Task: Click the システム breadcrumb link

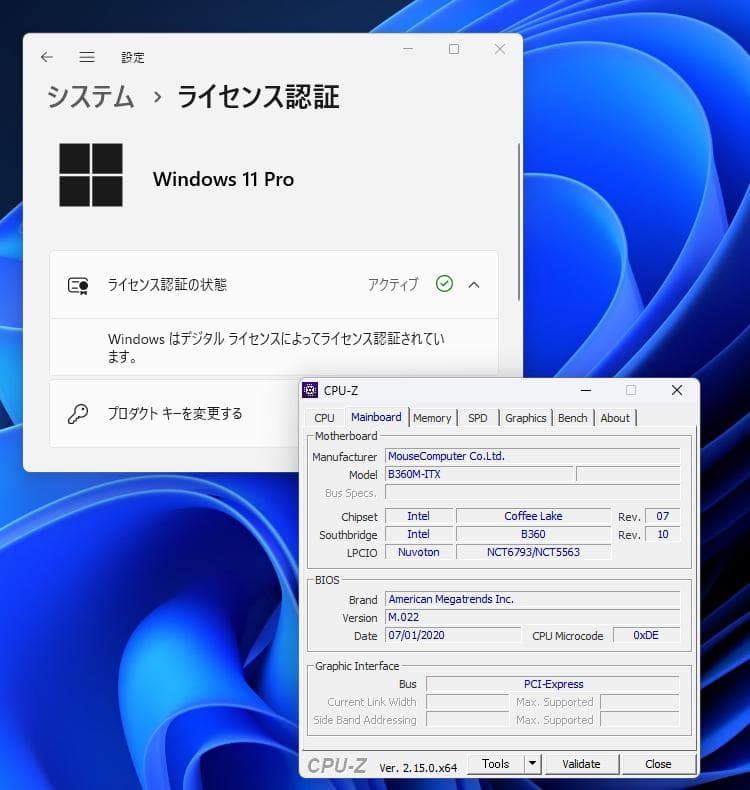Action: [91, 97]
